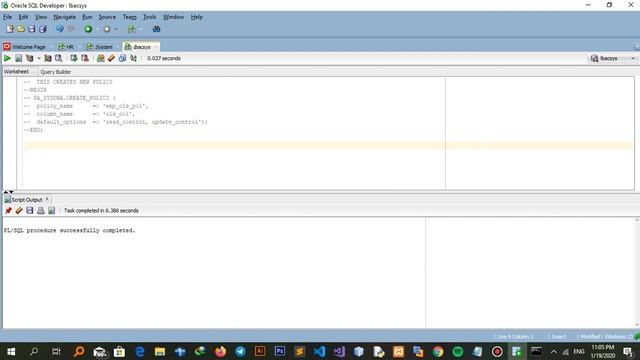Viewport: 640px width, 360px height.
Task: Open the Navigate menu
Action: (x=64, y=17)
